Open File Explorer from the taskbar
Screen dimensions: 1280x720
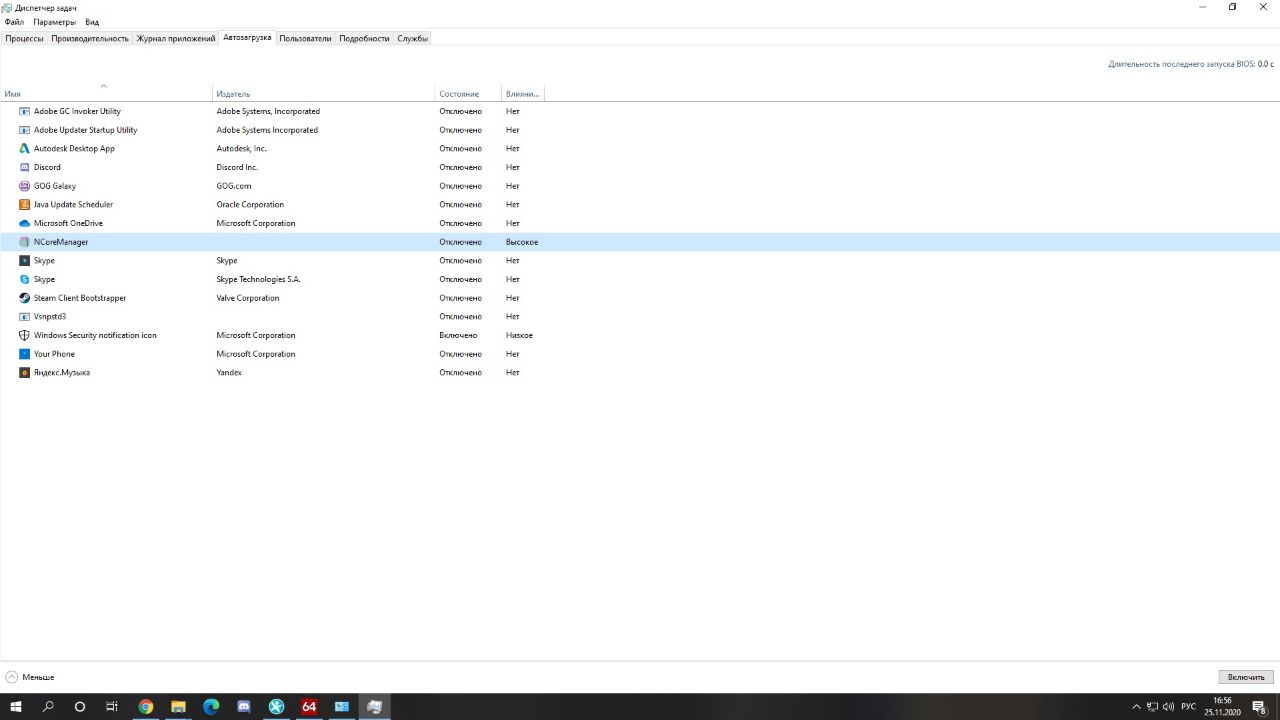(178, 706)
